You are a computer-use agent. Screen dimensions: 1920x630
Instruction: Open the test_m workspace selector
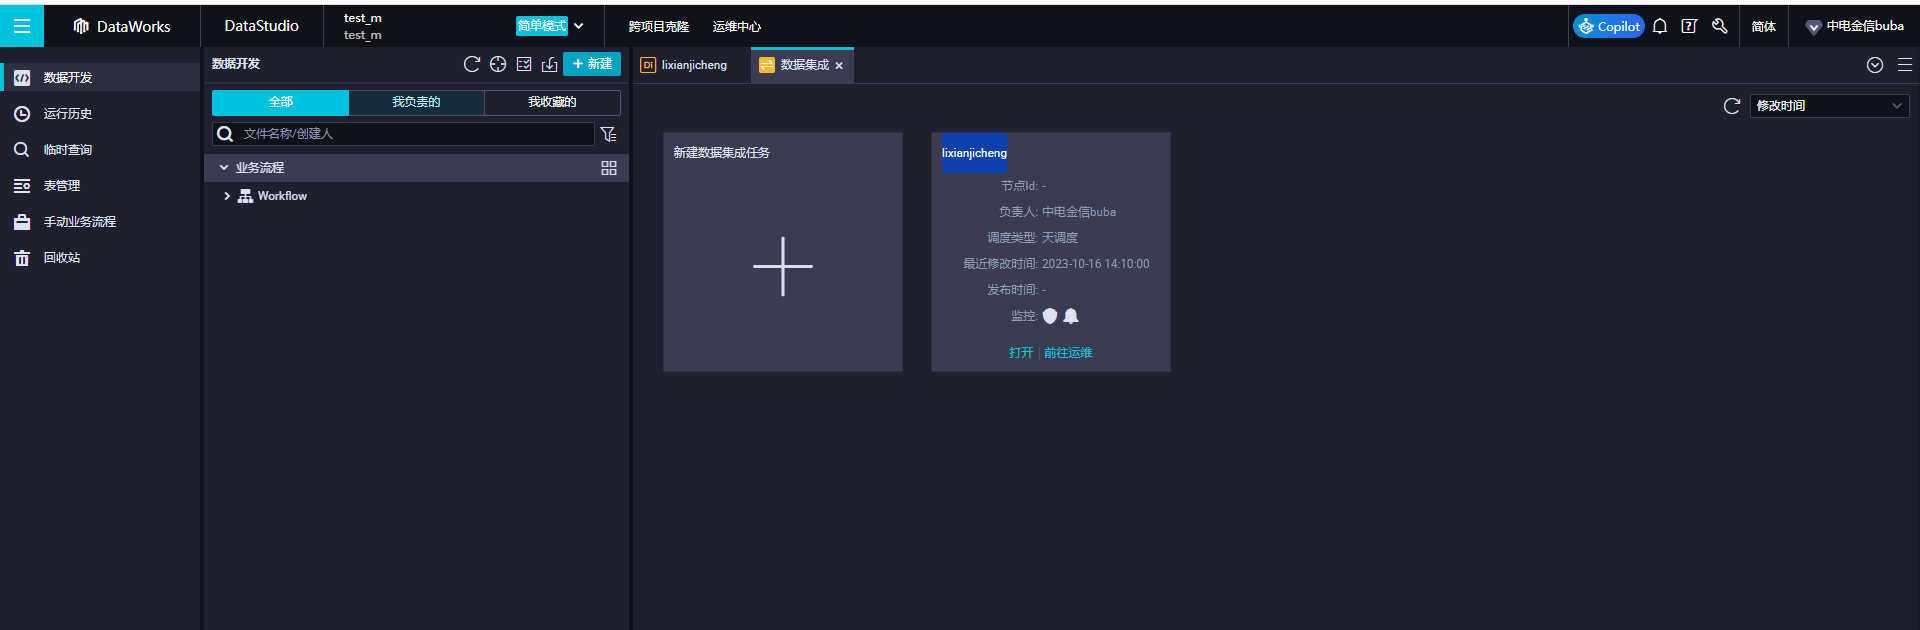pyautogui.click(x=363, y=26)
